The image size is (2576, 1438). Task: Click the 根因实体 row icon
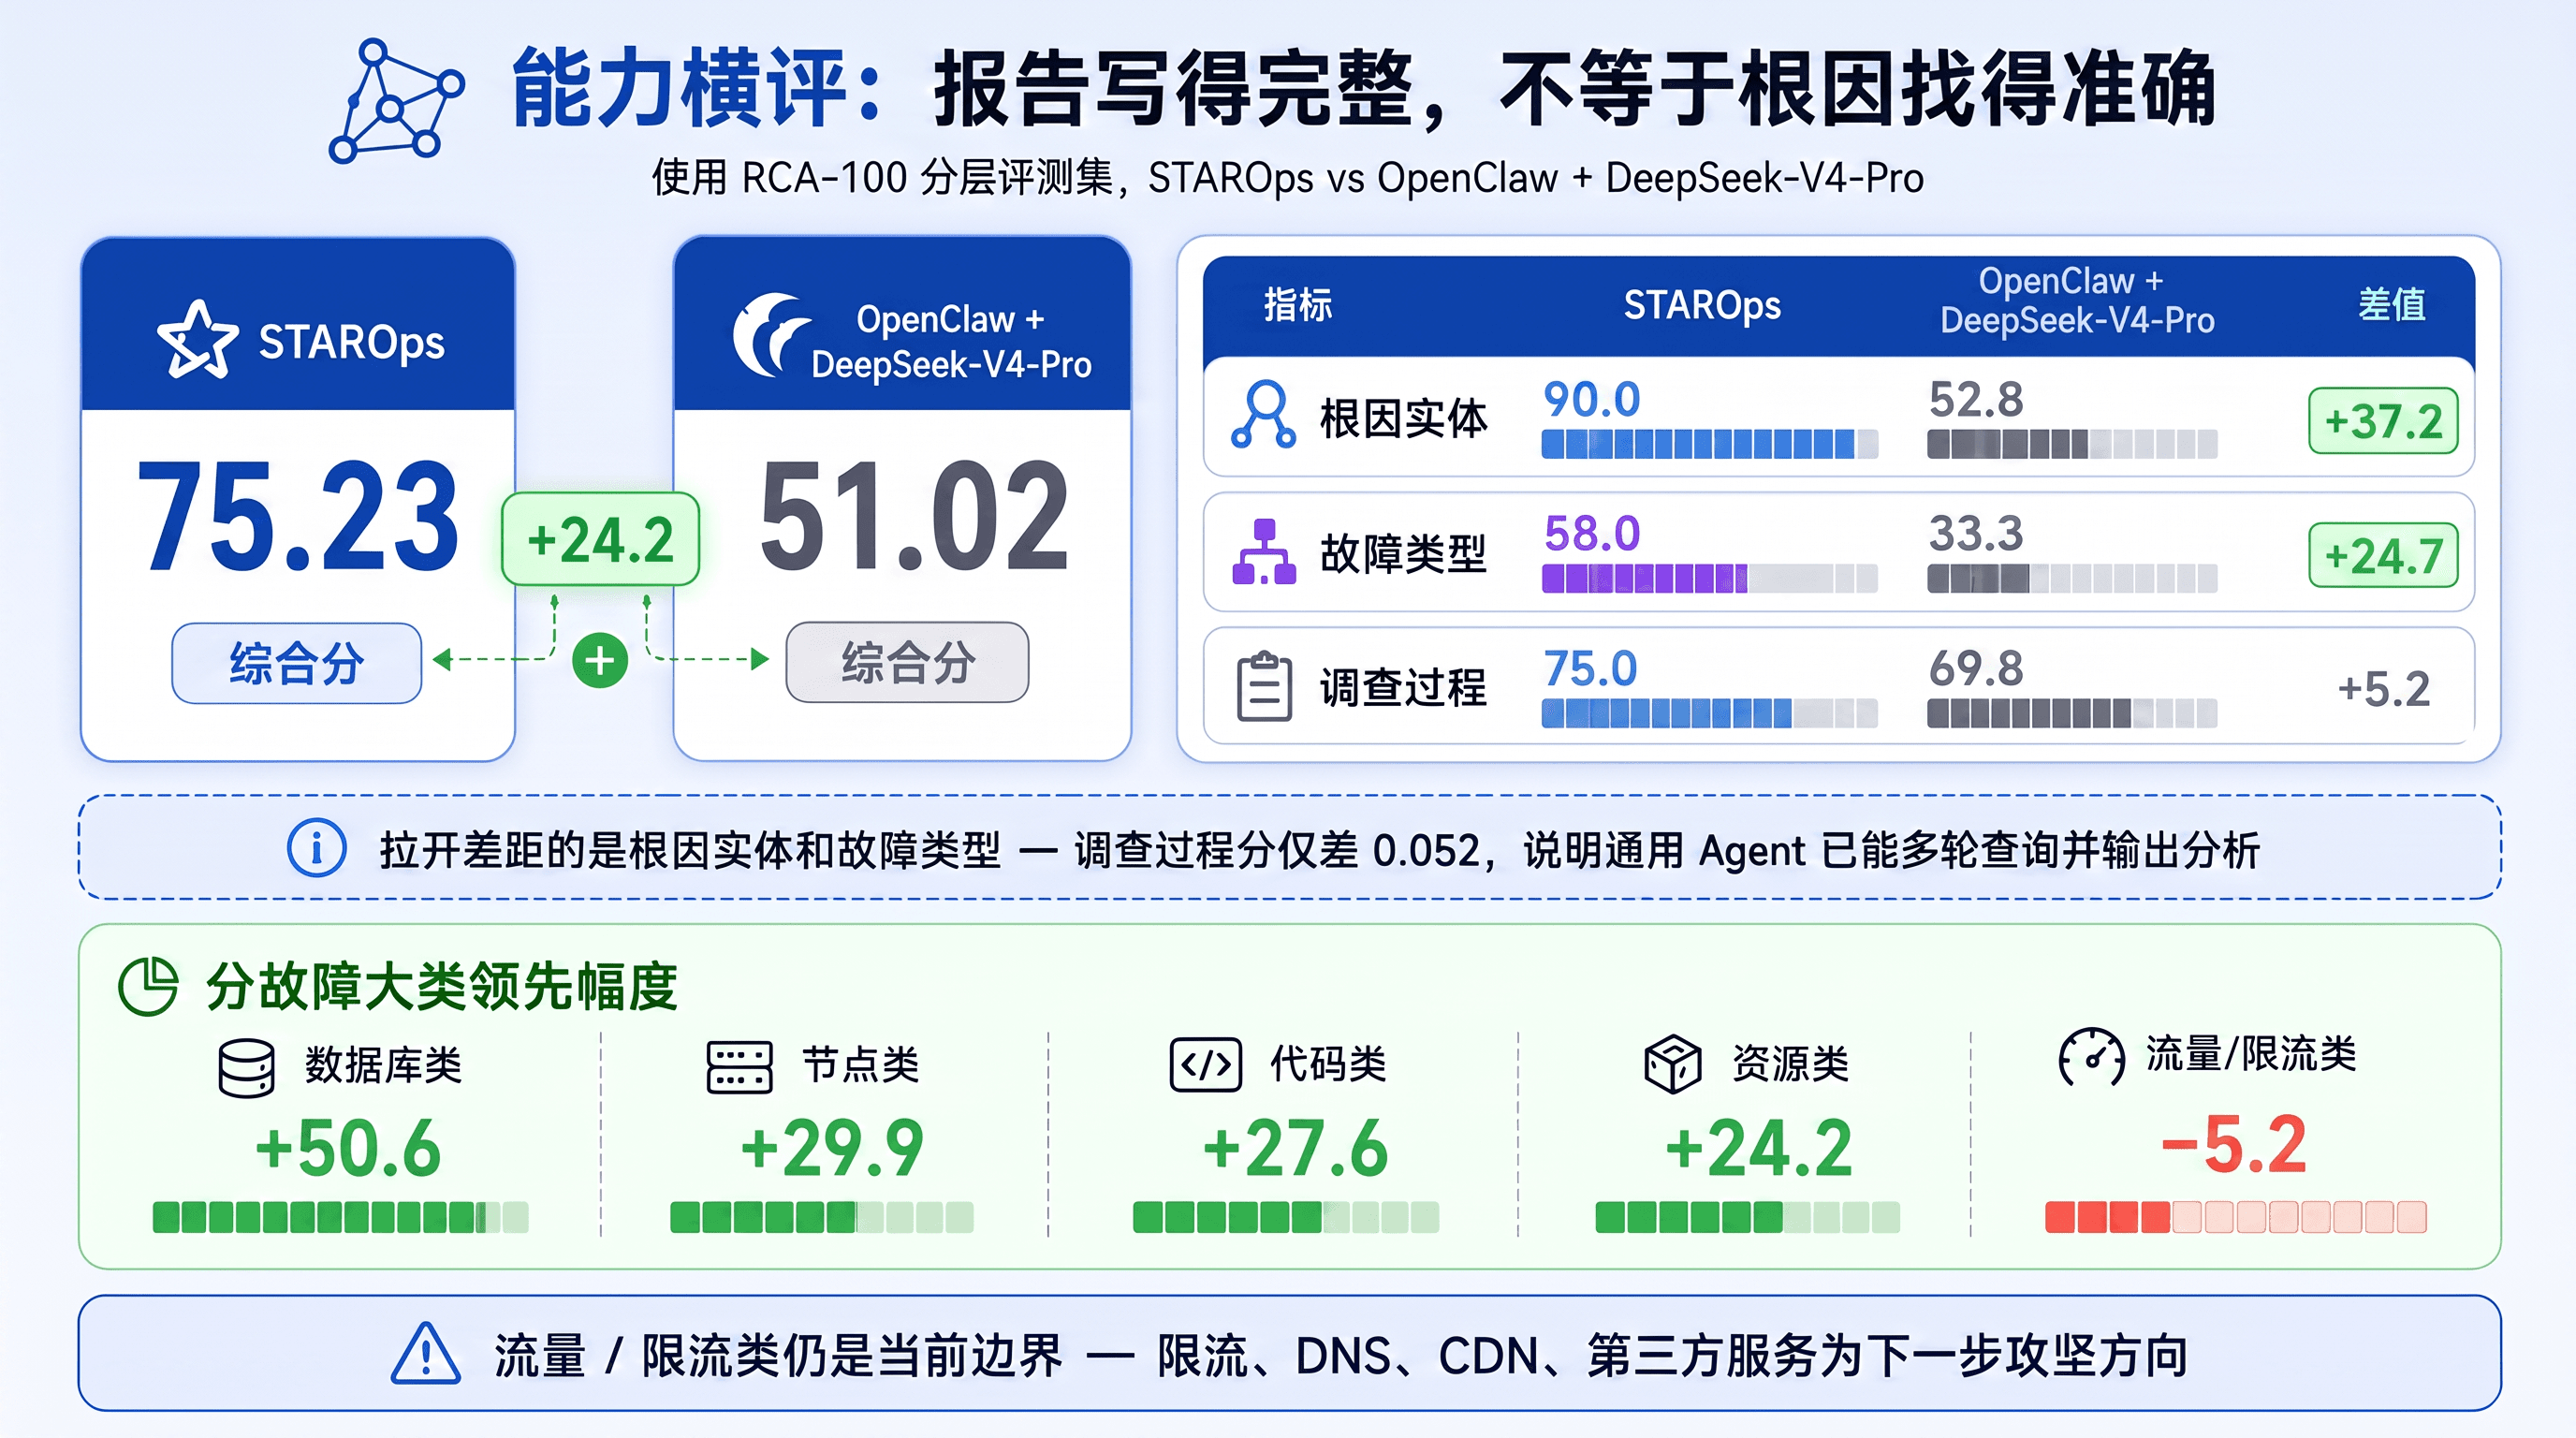coord(1264,413)
